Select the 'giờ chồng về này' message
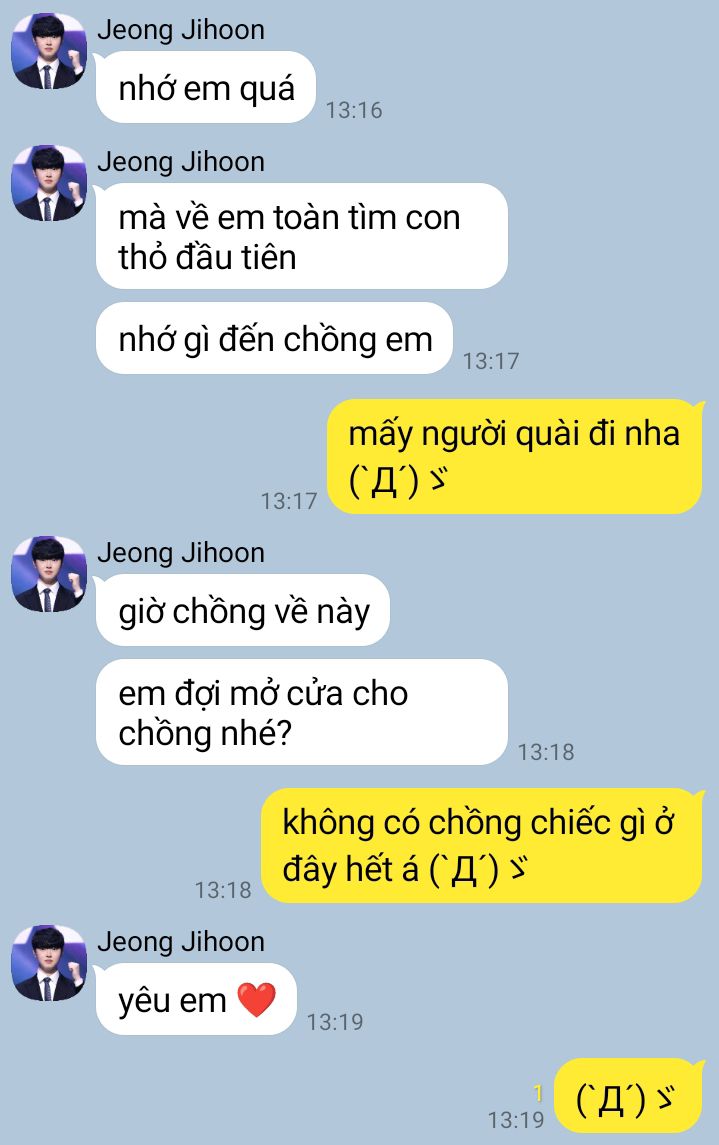This screenshot has width=719, height=1145. pyautogui.click(x=243, y=610)
